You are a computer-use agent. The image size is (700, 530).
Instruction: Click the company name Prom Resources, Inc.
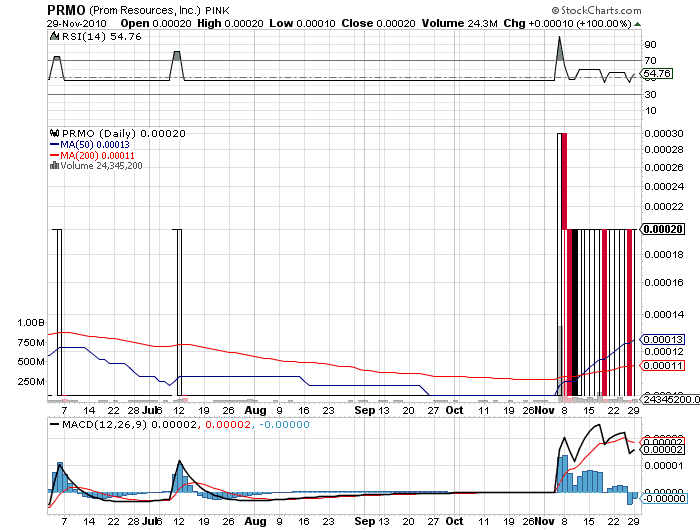click(x=146, y=10)
